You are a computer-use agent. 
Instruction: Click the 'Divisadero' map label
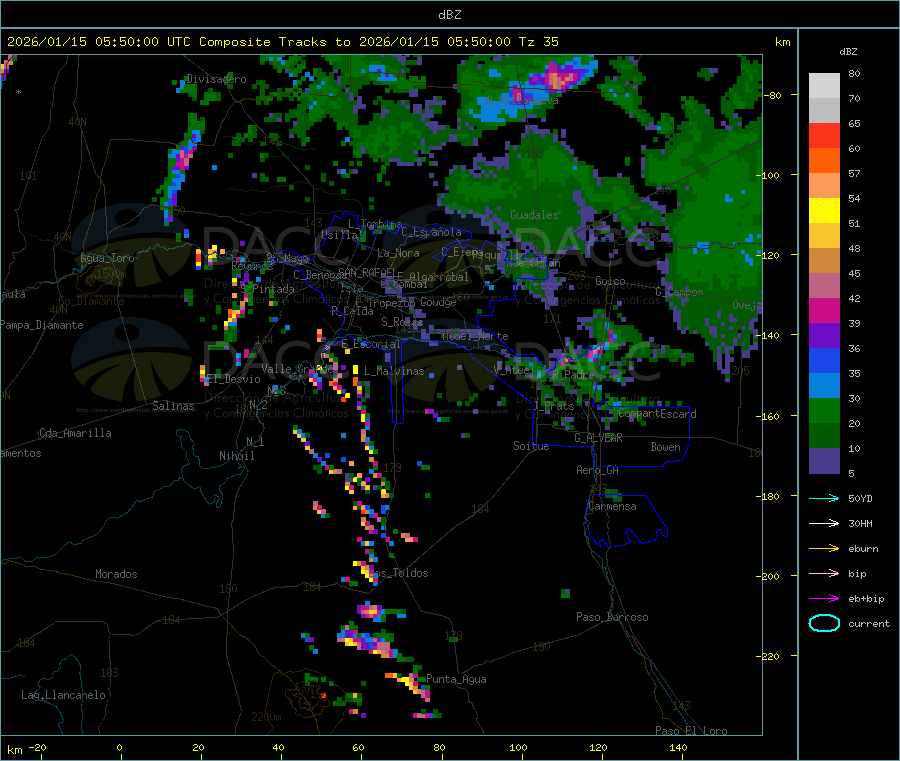pyautogui.click(x=216, y=79)
